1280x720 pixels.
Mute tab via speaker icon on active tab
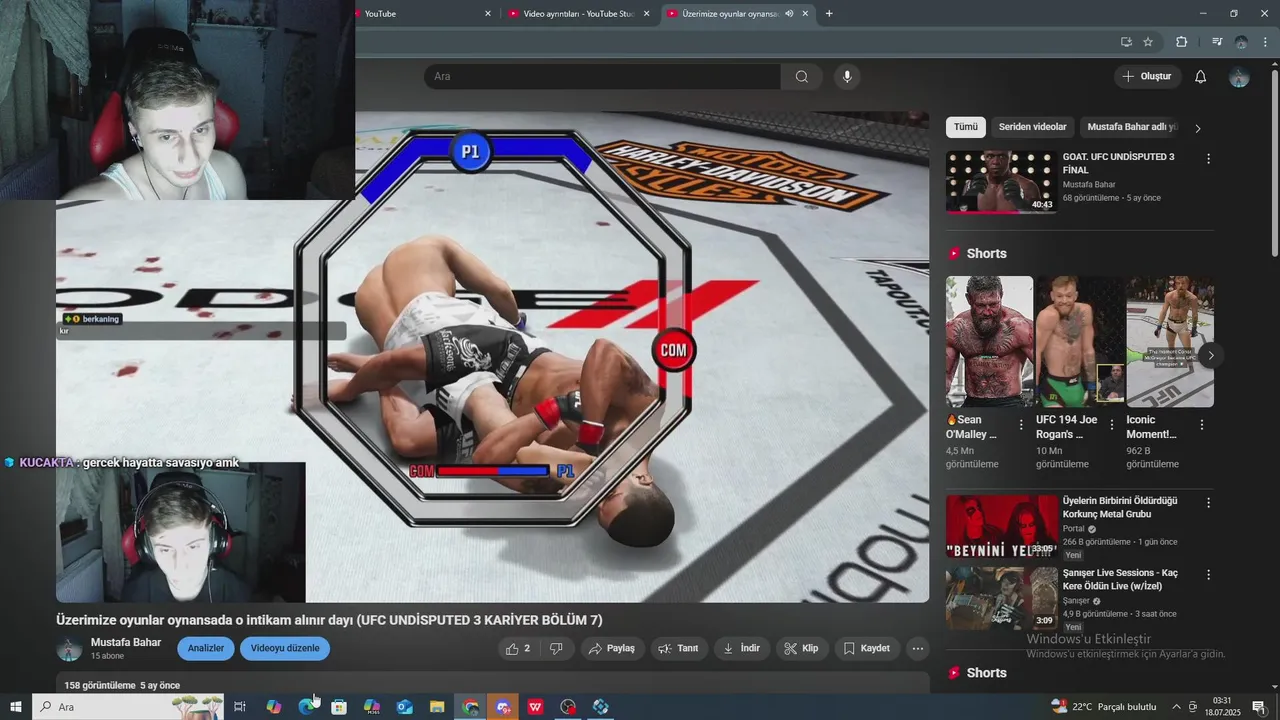789,14
